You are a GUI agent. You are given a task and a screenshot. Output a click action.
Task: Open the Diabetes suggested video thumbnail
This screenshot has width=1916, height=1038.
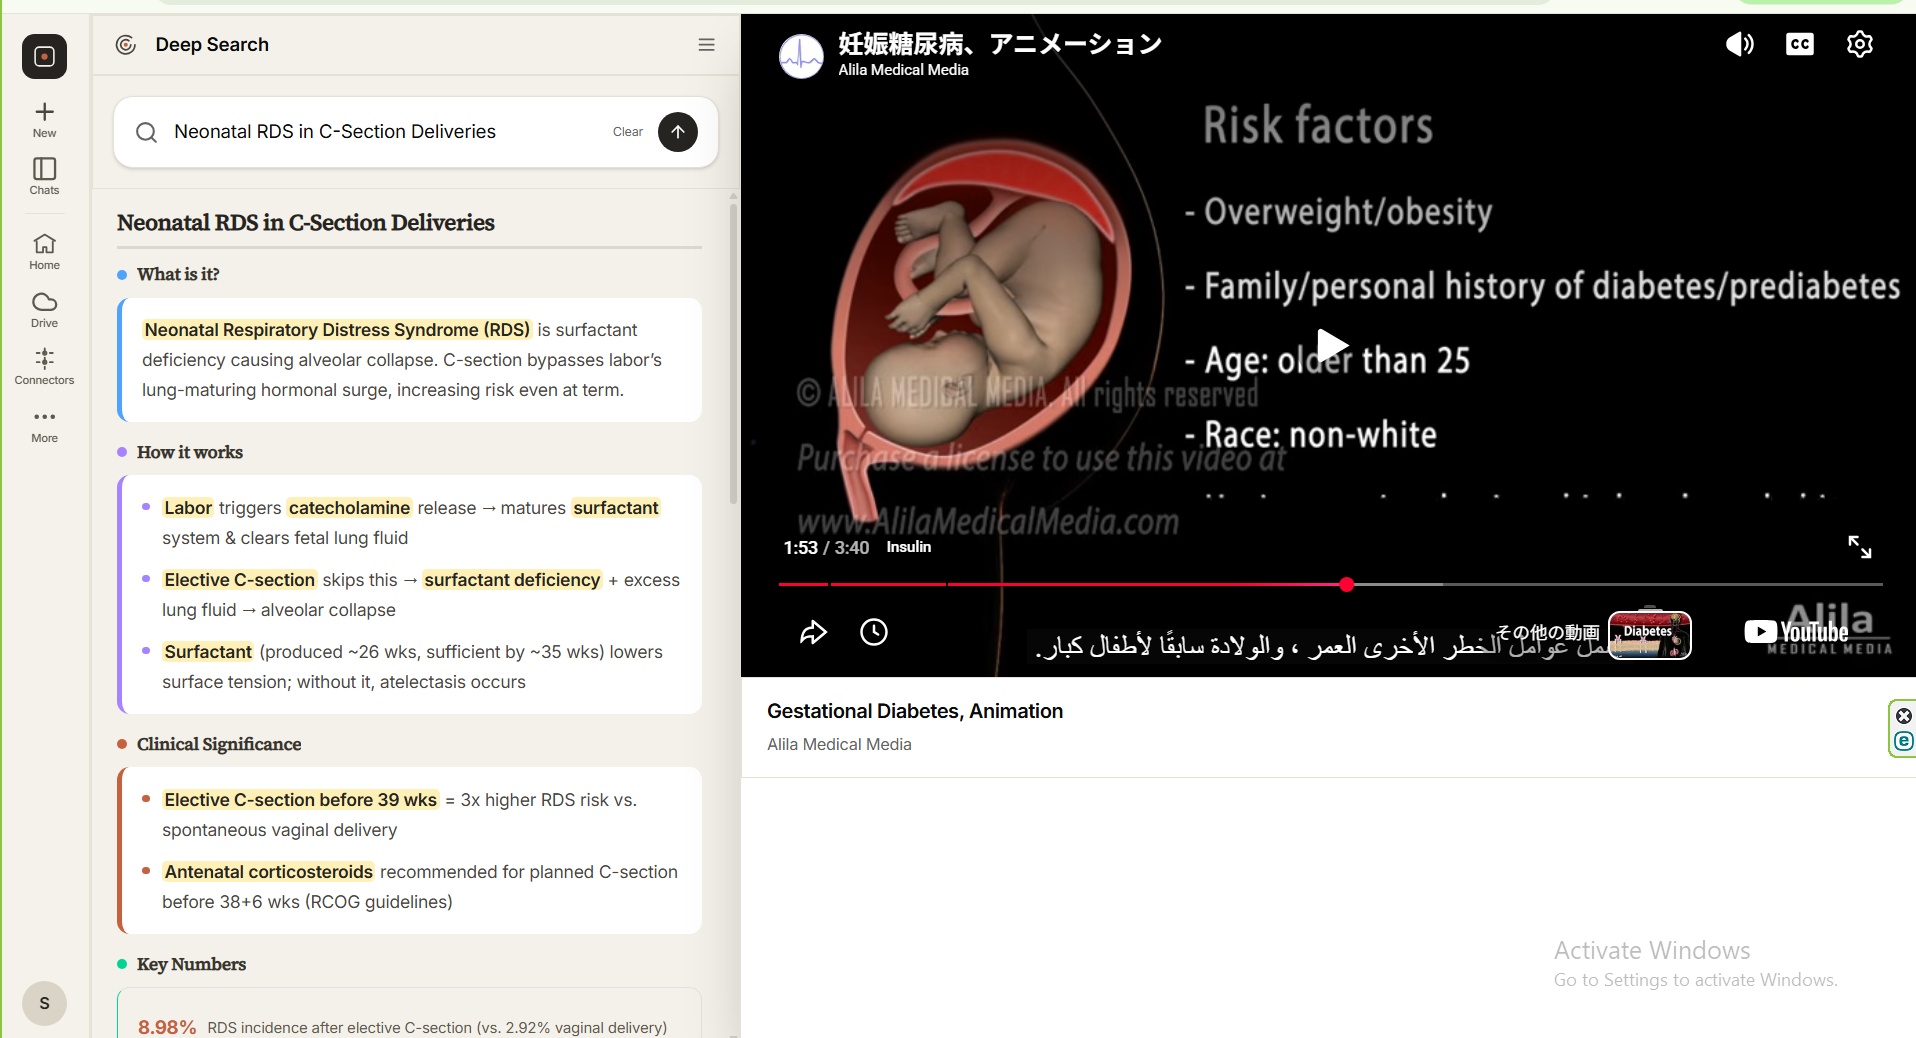[x=1650, y=635]
